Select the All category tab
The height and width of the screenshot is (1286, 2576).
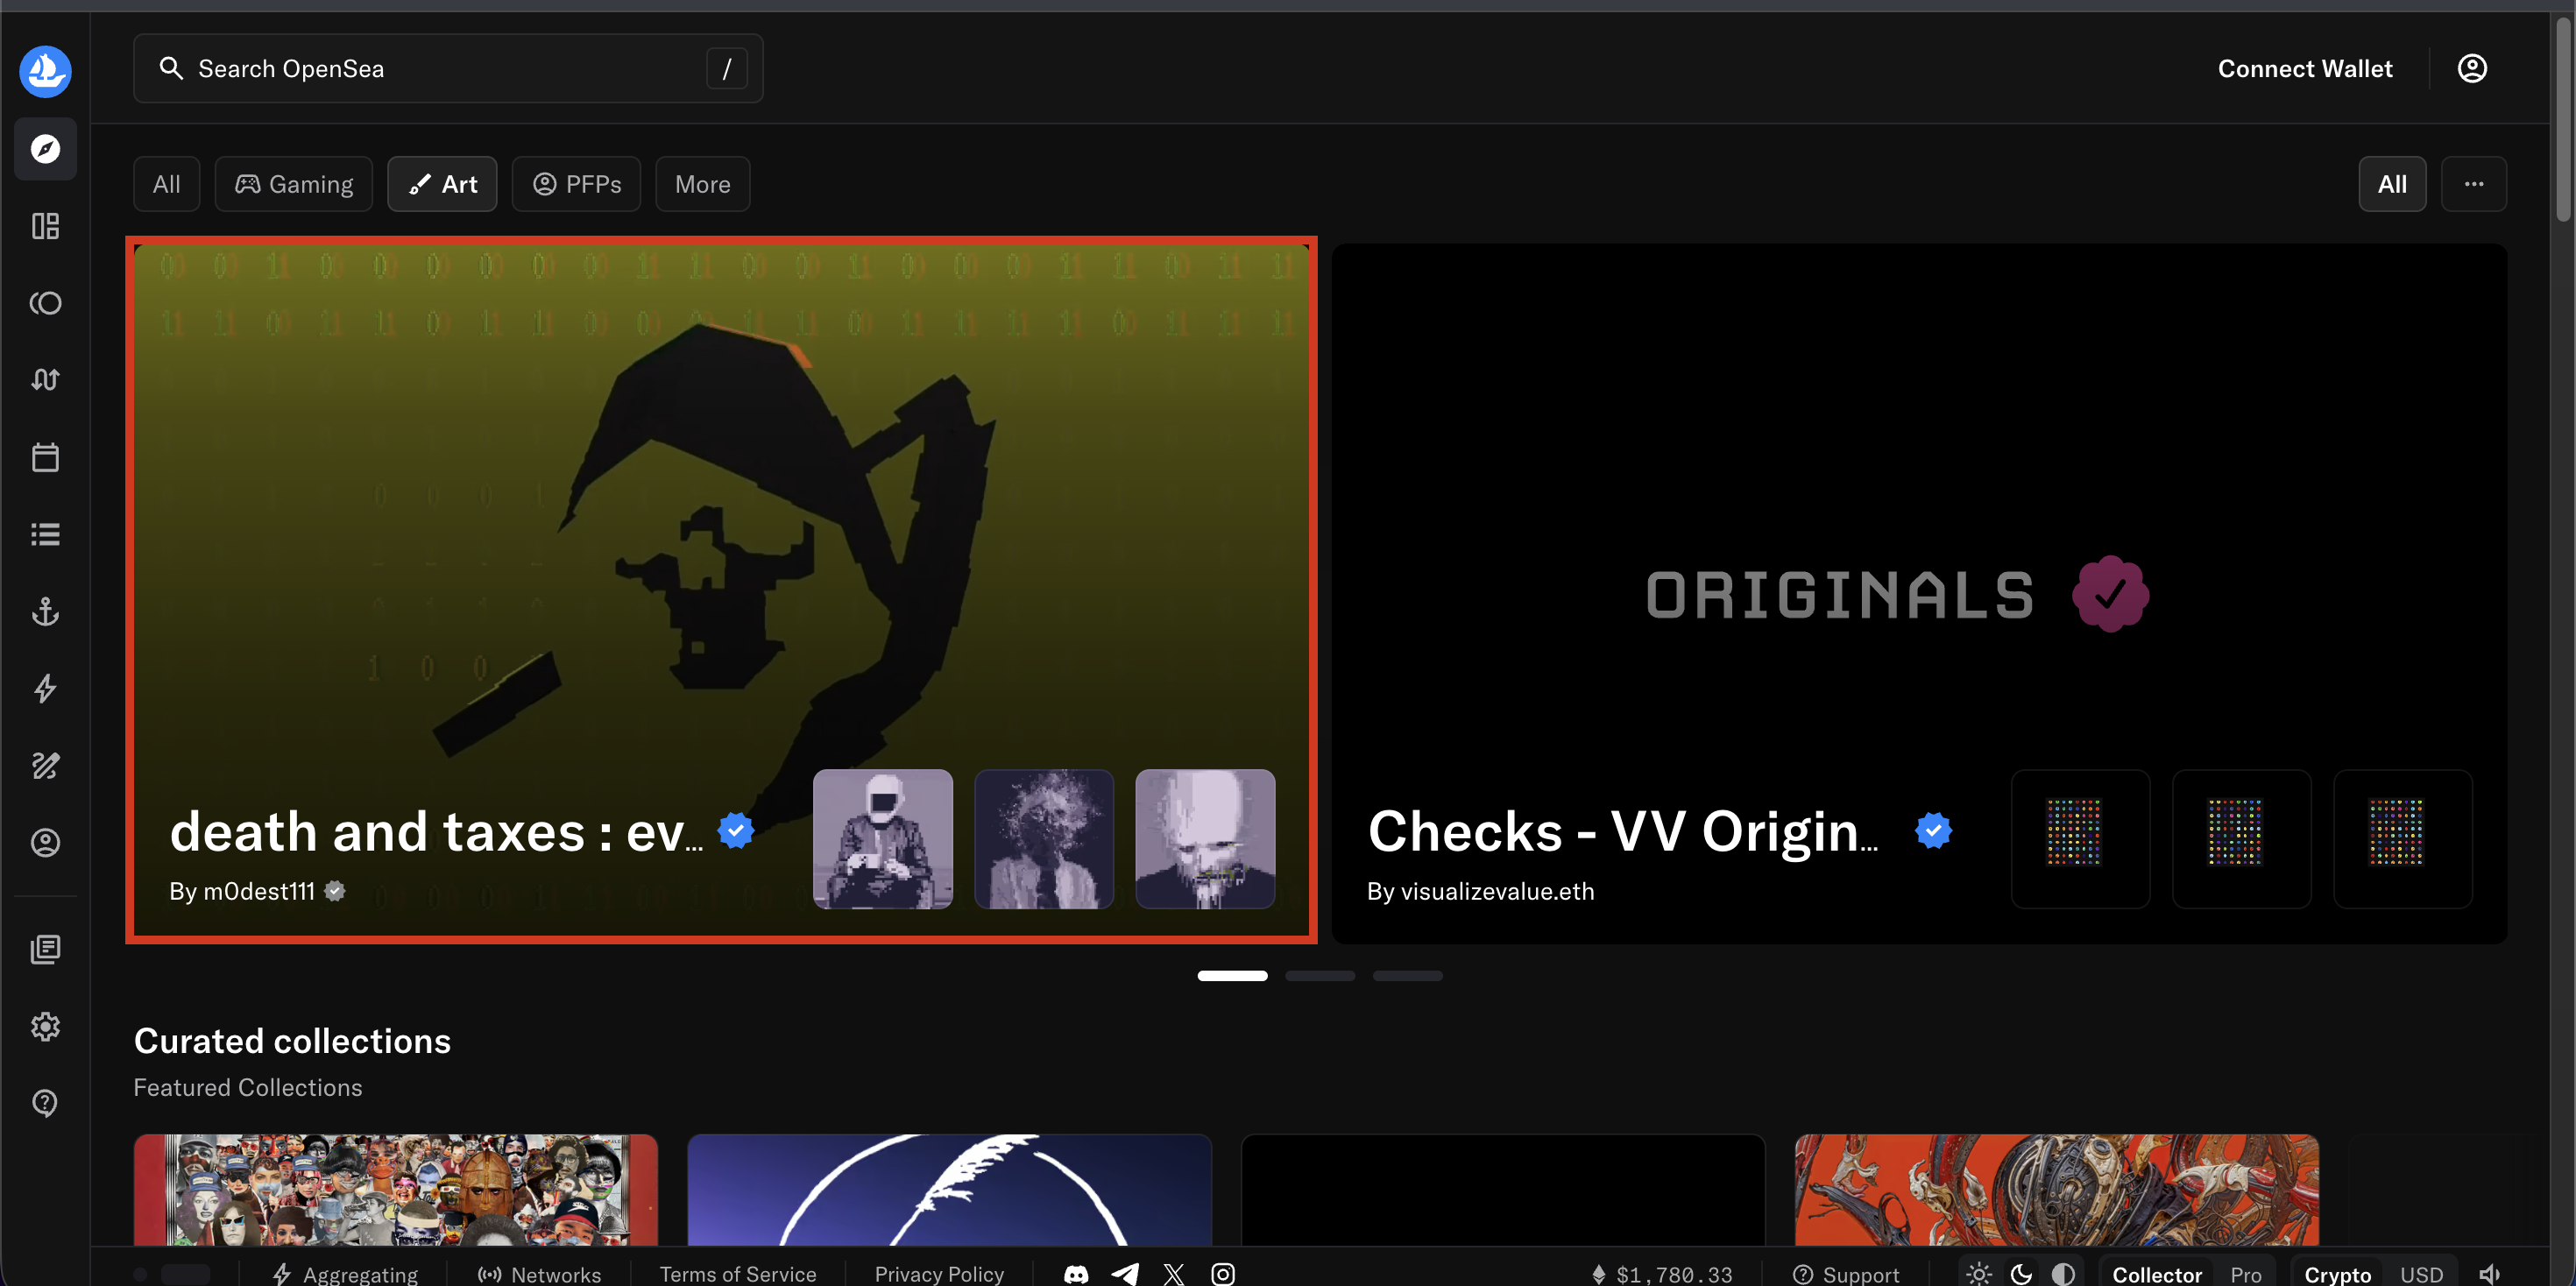tap(167, 184)
